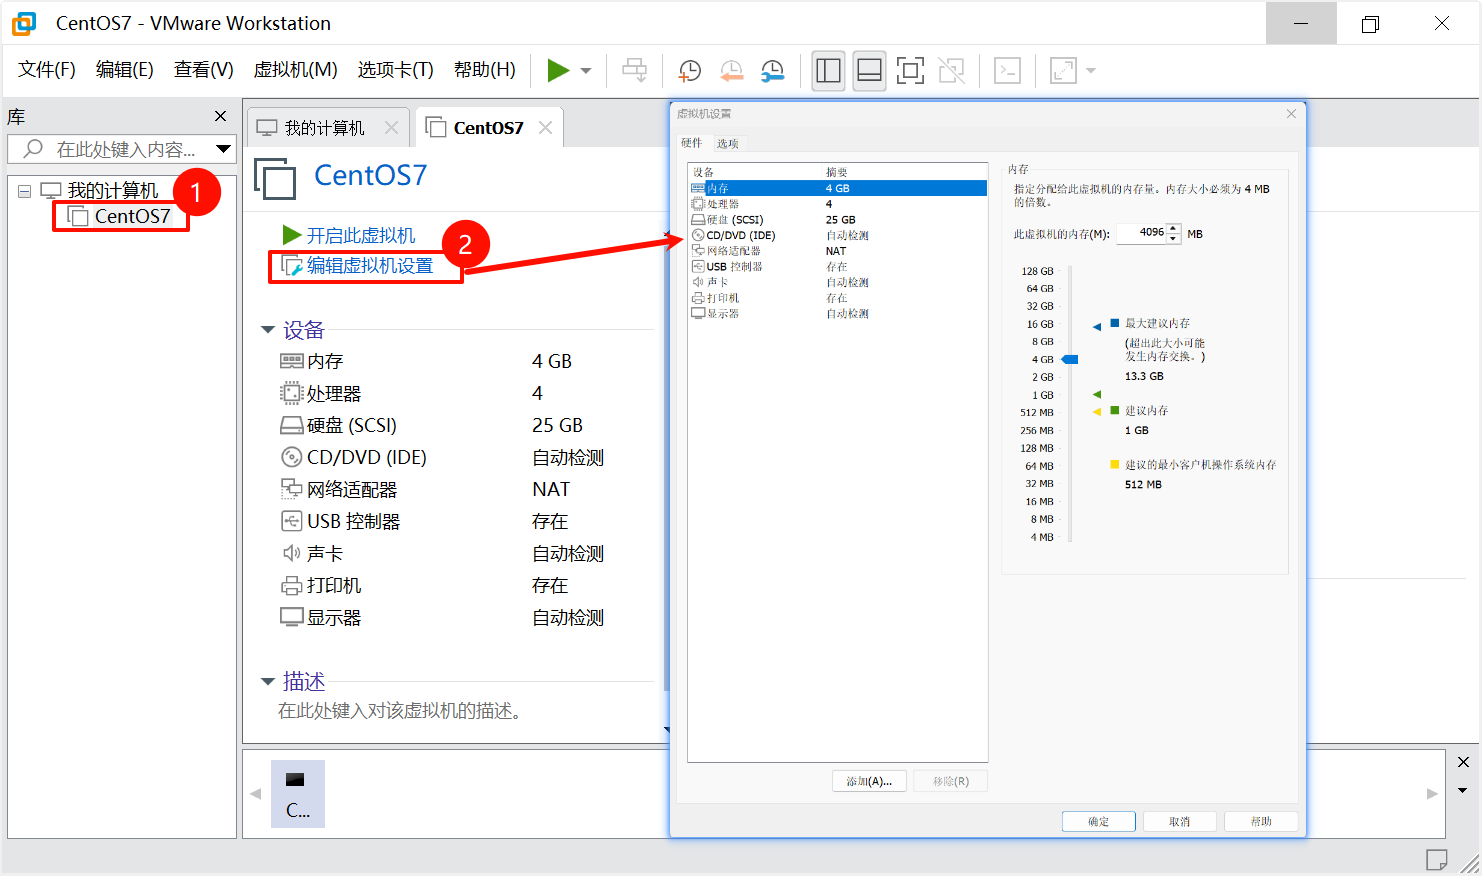Select 声卡 in settings device list

tap(838, 282)
